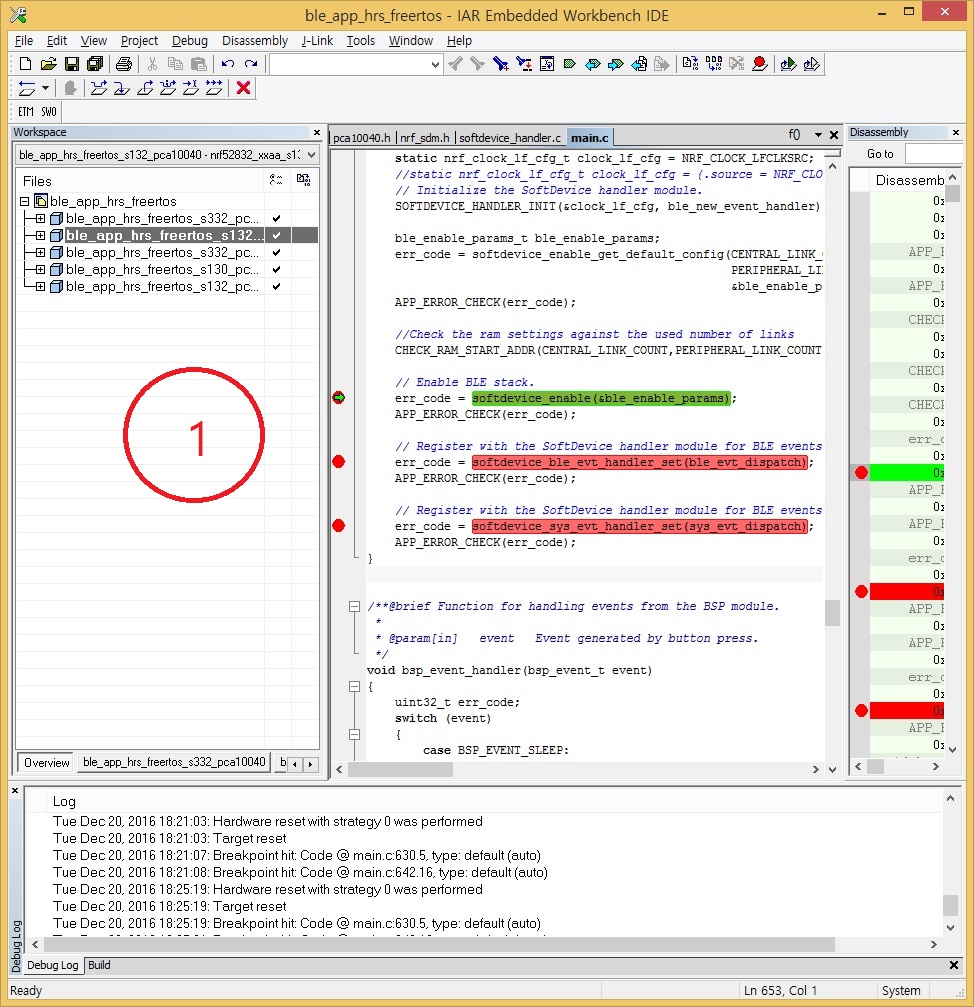This screenshot has height=1007, width=974.
Task: Select the Overview workspace tab
Action: coord(47,763)
